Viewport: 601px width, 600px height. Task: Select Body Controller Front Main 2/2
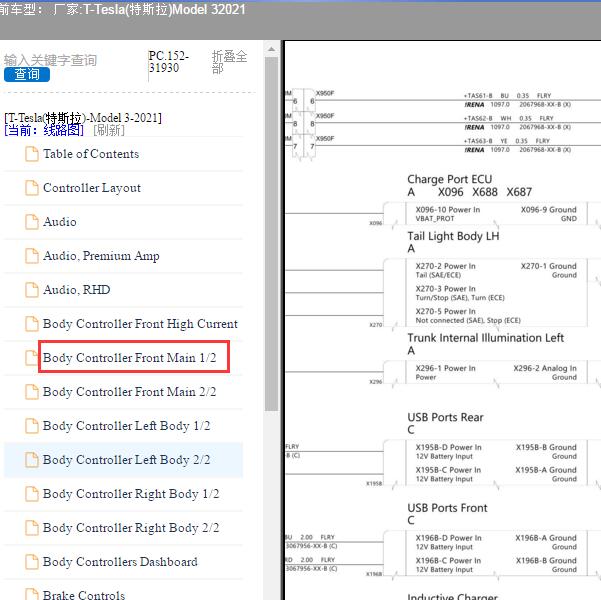pos(130,392)
